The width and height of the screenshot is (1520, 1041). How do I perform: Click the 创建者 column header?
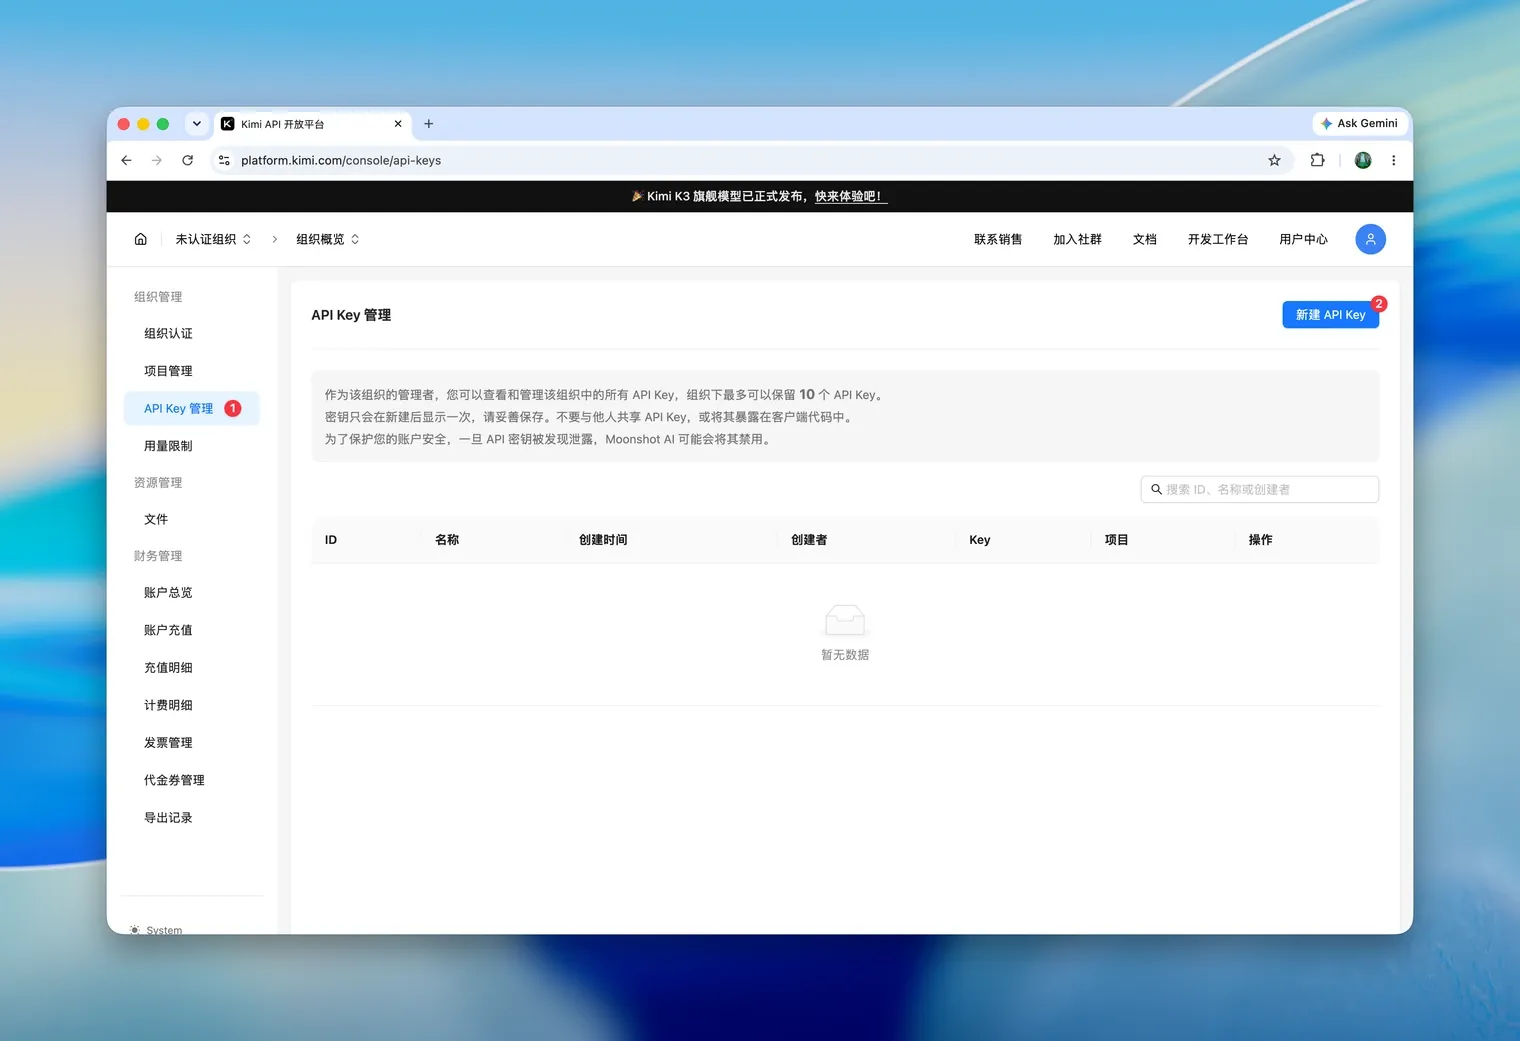(x=809, y=540)
